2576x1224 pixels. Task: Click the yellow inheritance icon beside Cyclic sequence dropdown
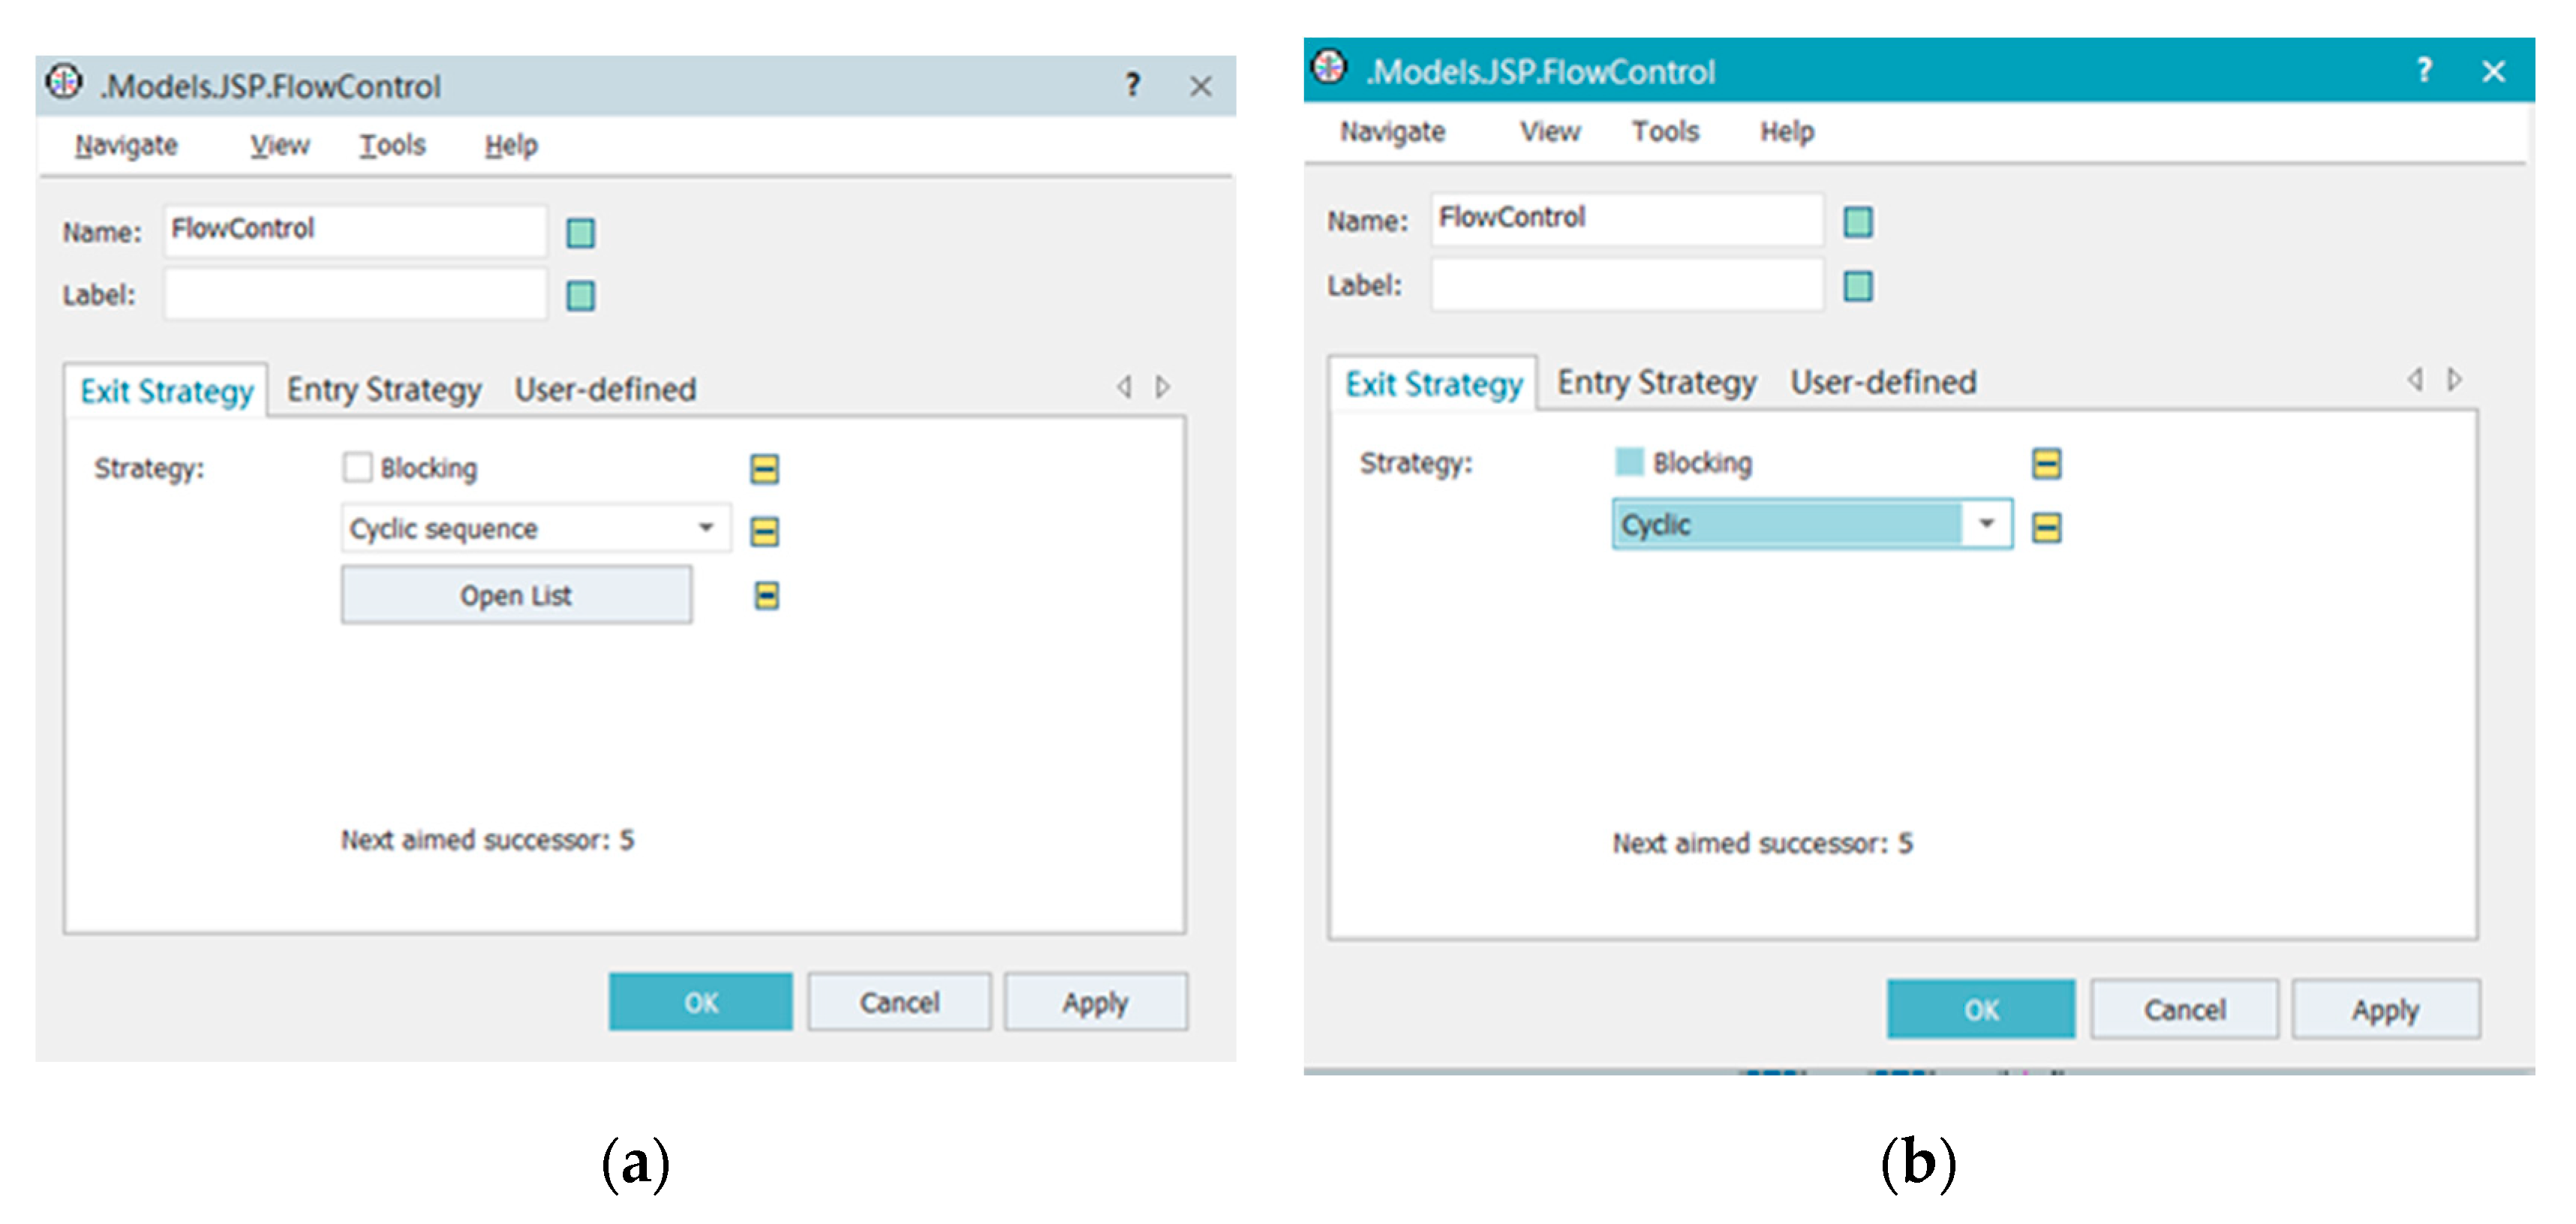(765, 531)
